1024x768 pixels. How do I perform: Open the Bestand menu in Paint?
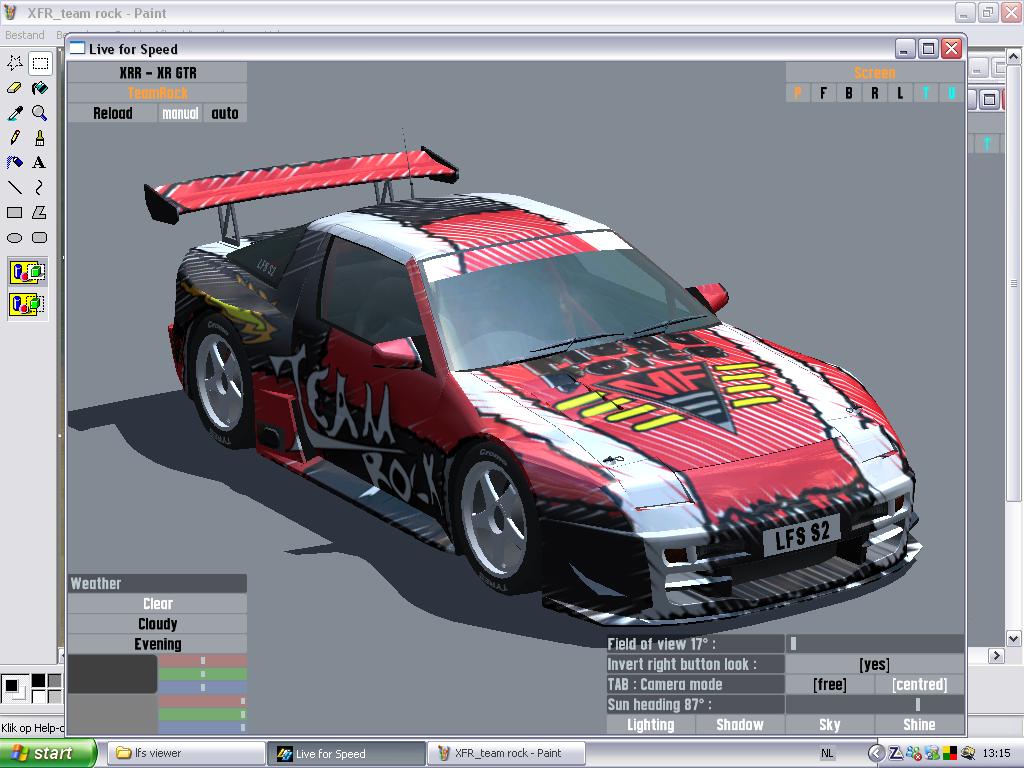click(x=25, y=35)
